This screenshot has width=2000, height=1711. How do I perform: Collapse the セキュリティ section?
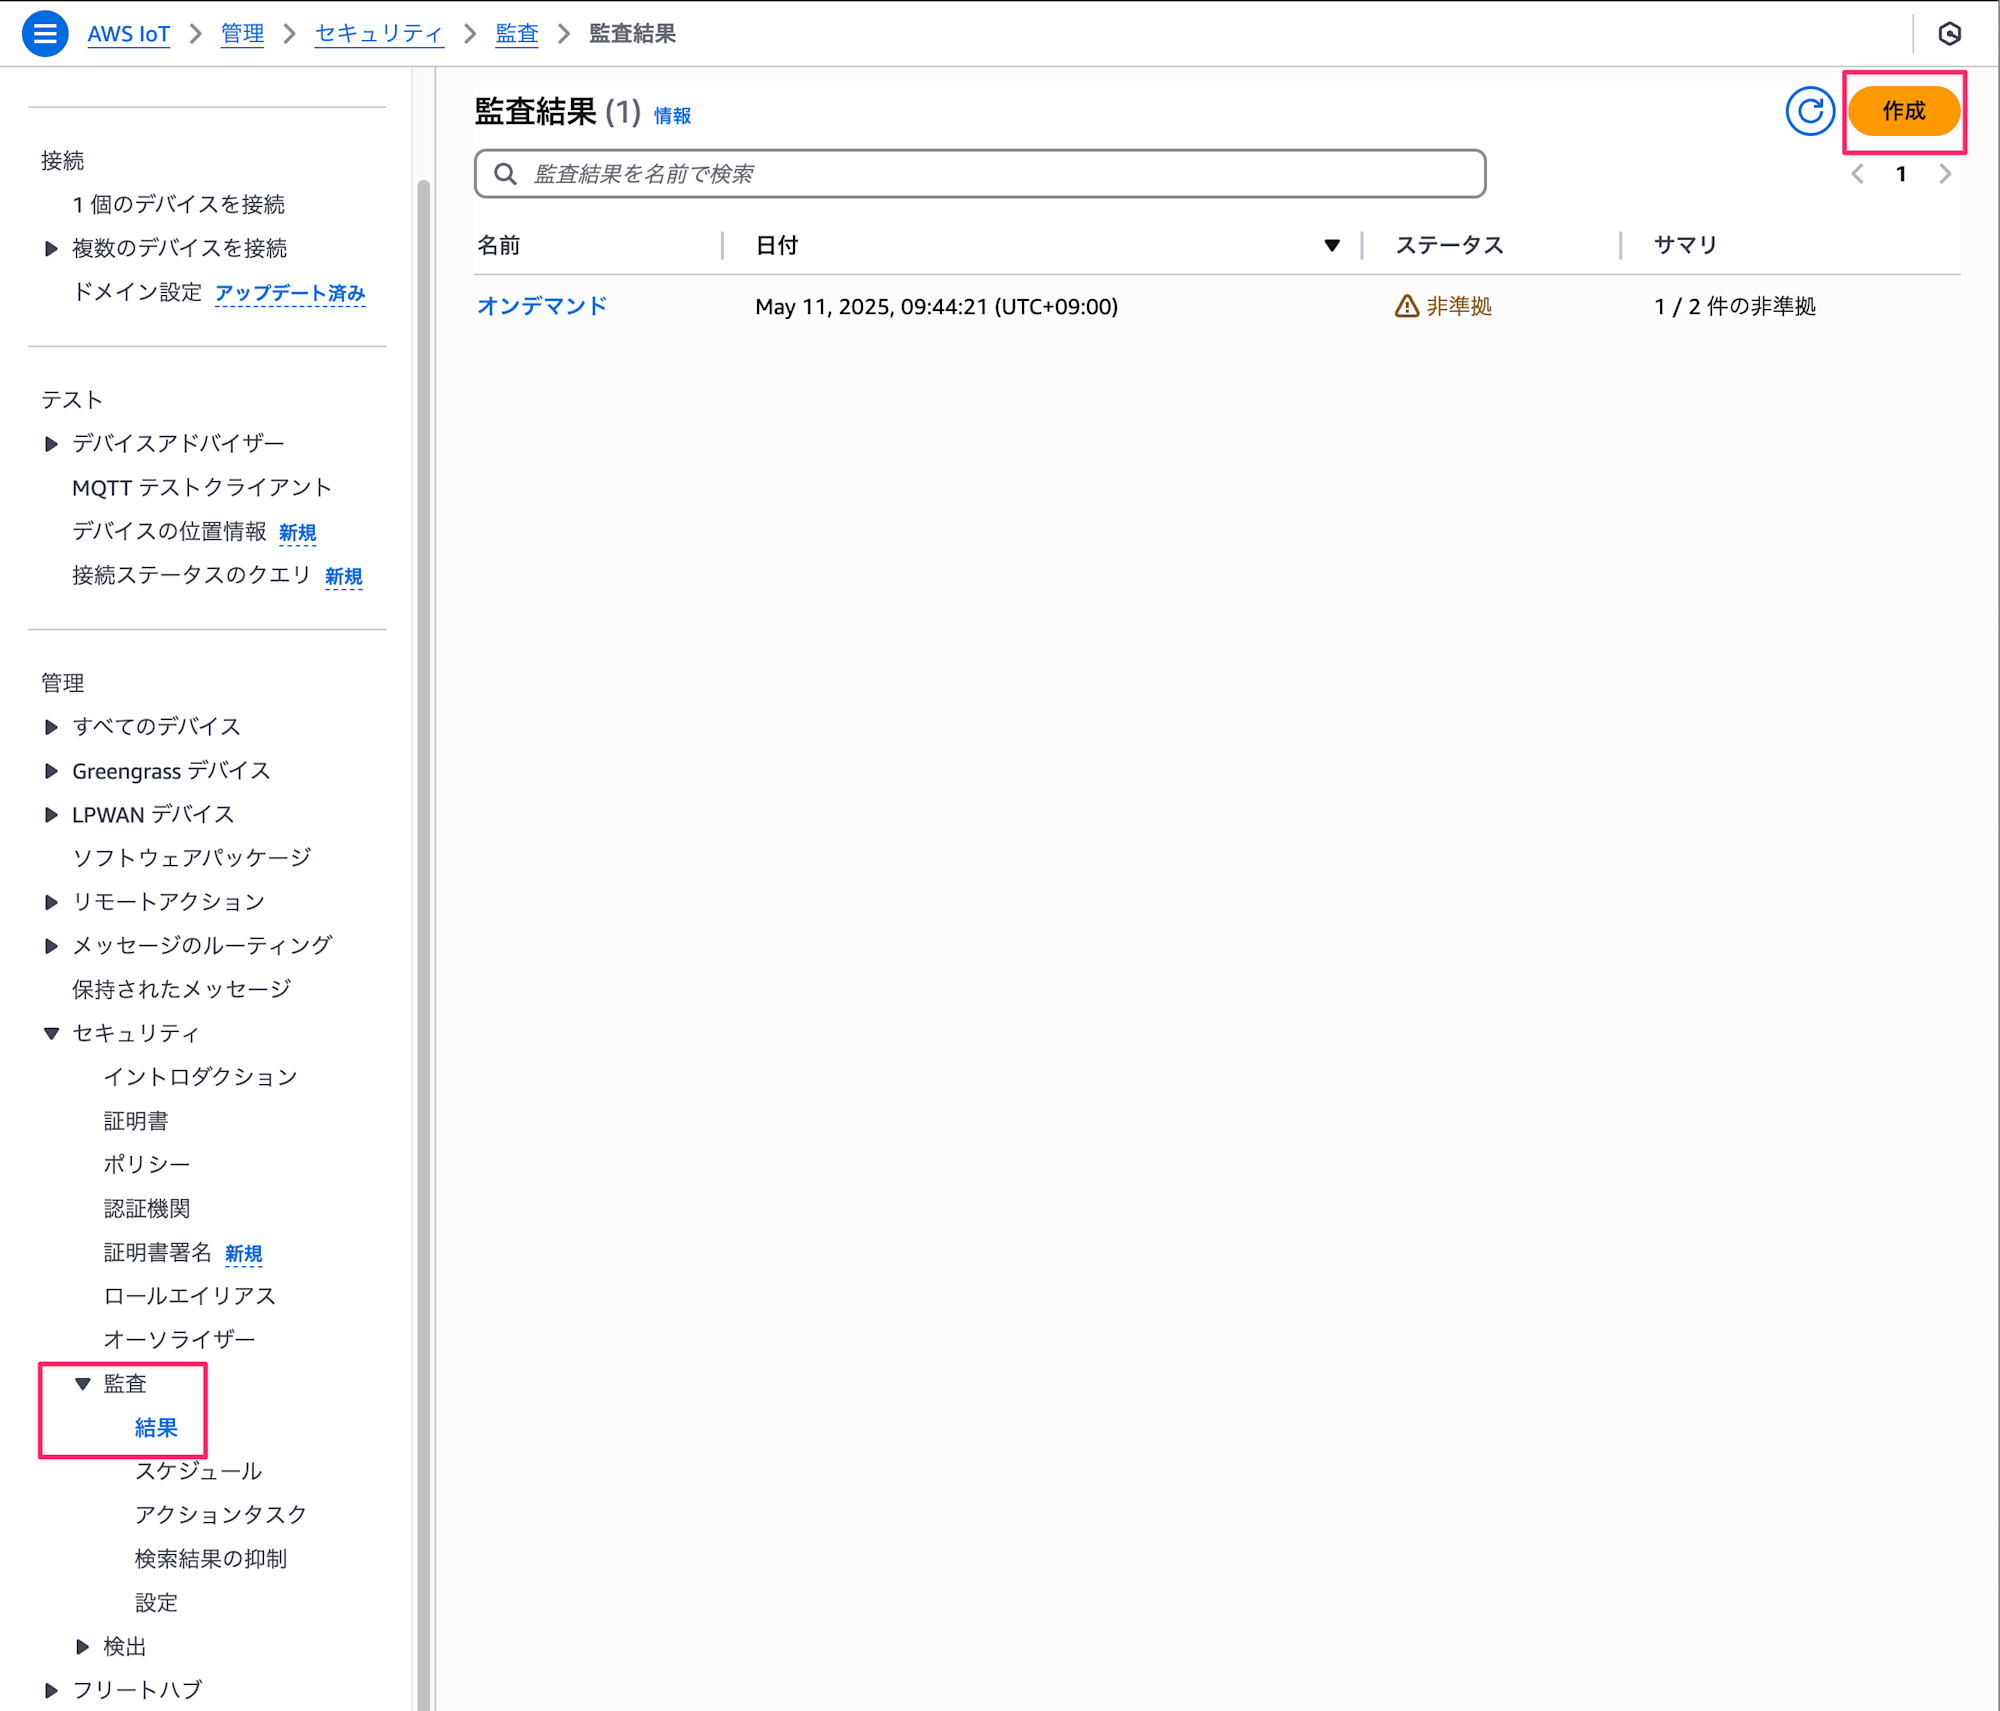pos(51,1033)
